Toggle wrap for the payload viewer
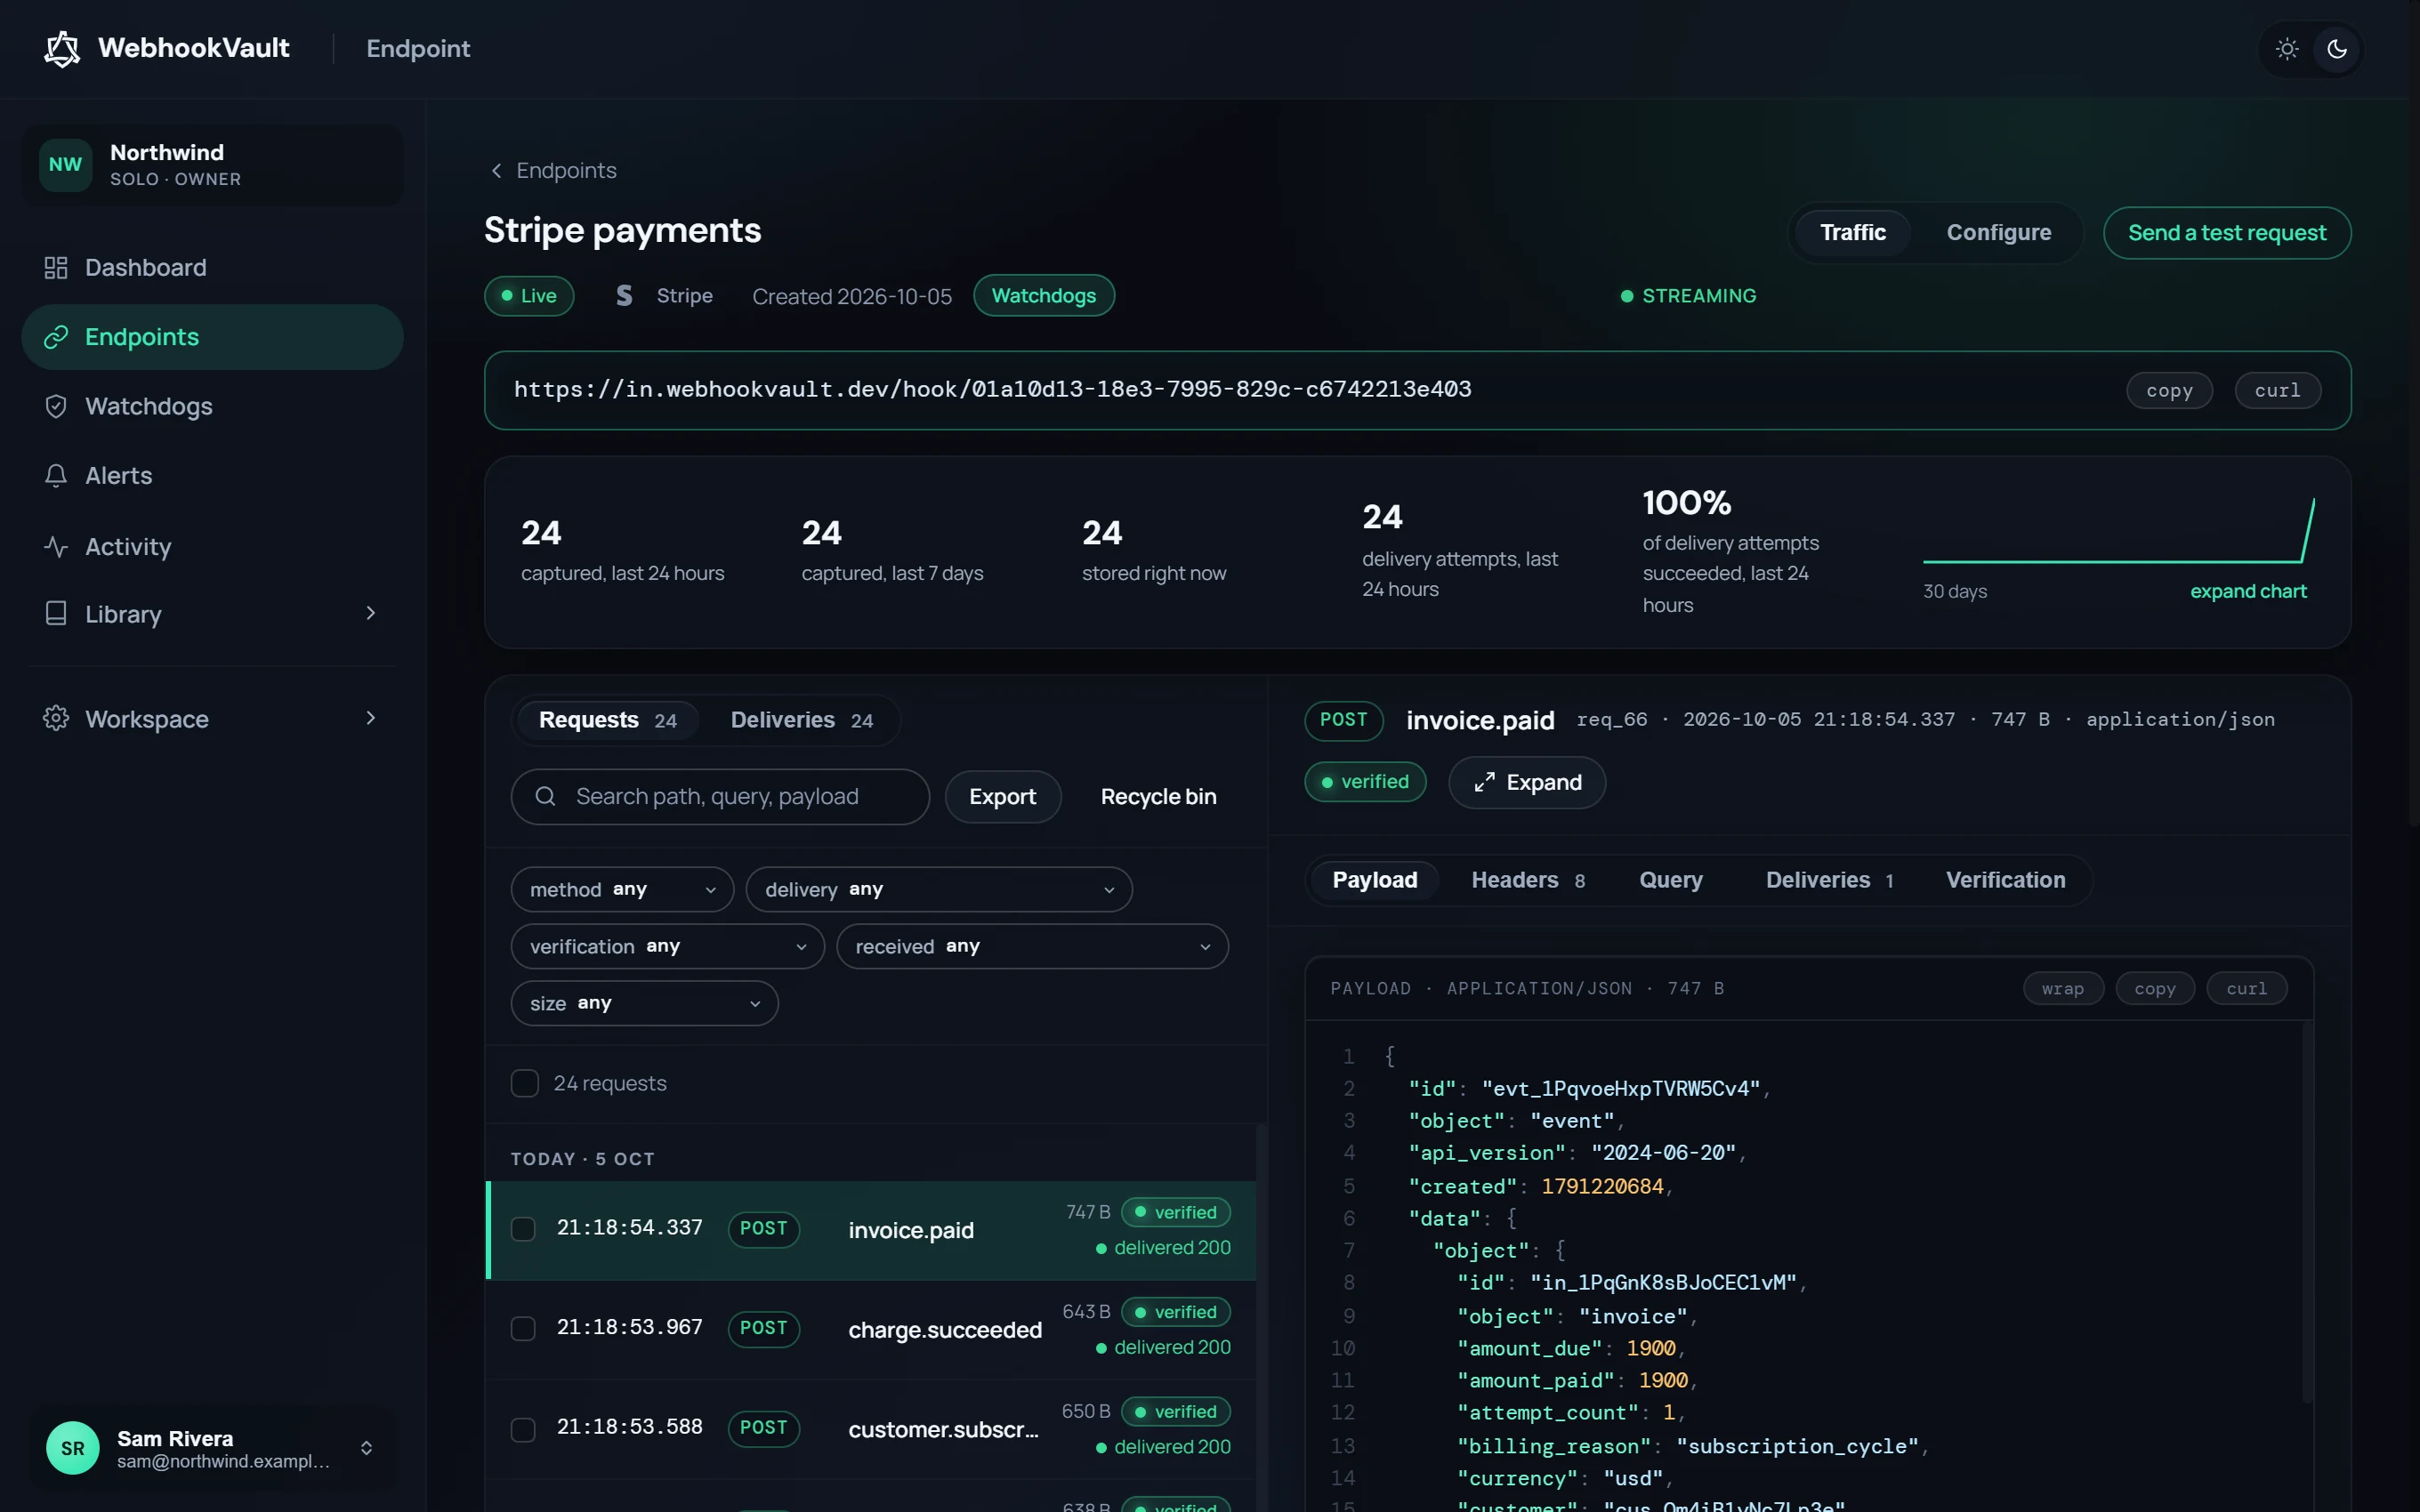Screen dimensions: 2420x1512 [2063, 988]
